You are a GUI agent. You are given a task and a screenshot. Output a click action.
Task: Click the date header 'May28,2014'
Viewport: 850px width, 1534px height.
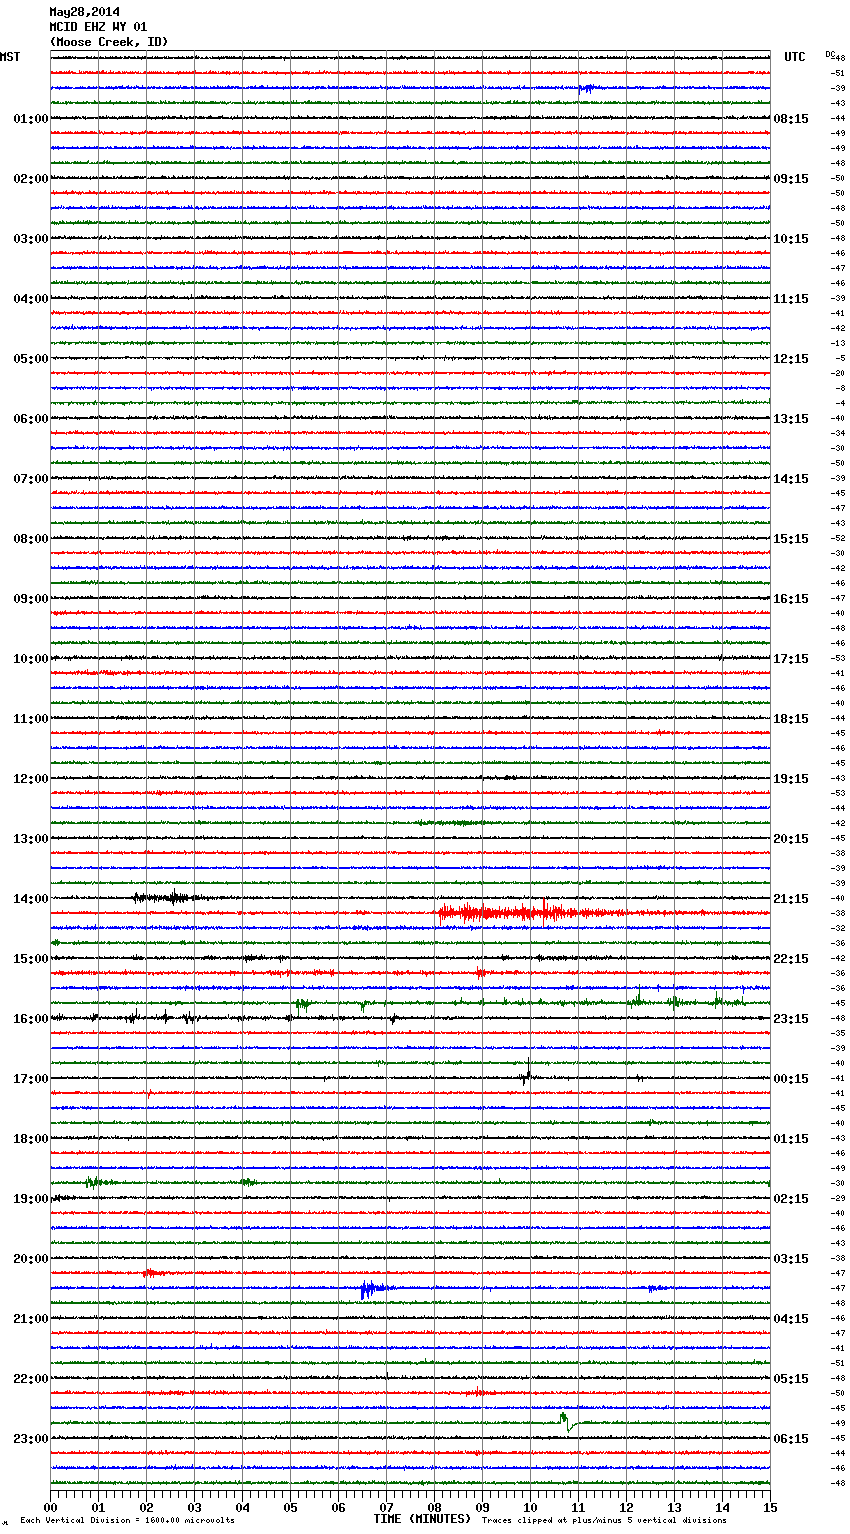click(x=84, y=12)
